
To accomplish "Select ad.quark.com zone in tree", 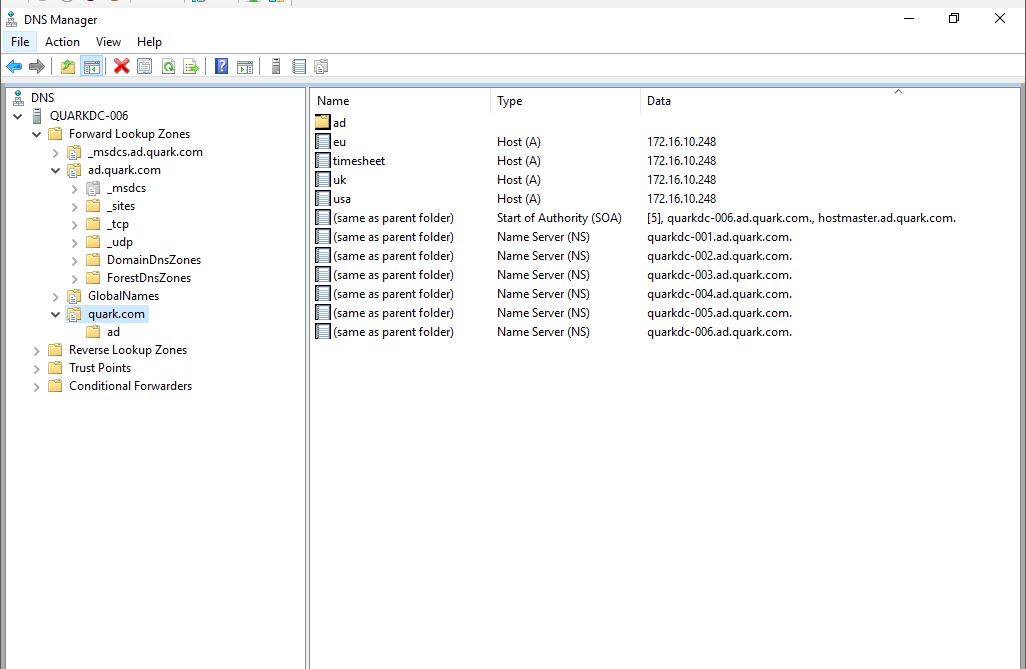I will pos(124,170).
